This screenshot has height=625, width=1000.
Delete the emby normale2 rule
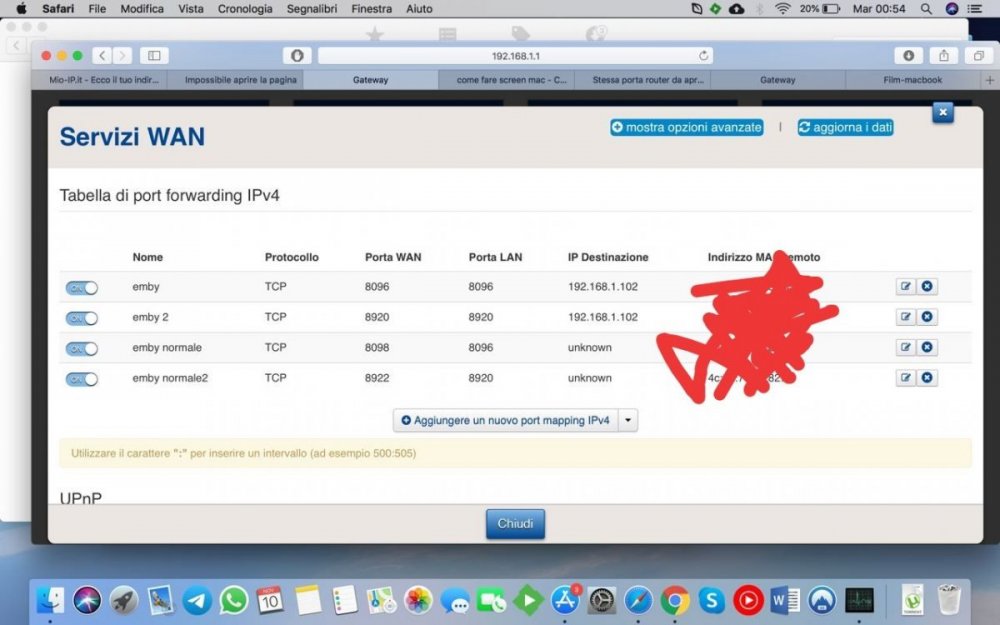pyautogui.click(x=927, y=378)
